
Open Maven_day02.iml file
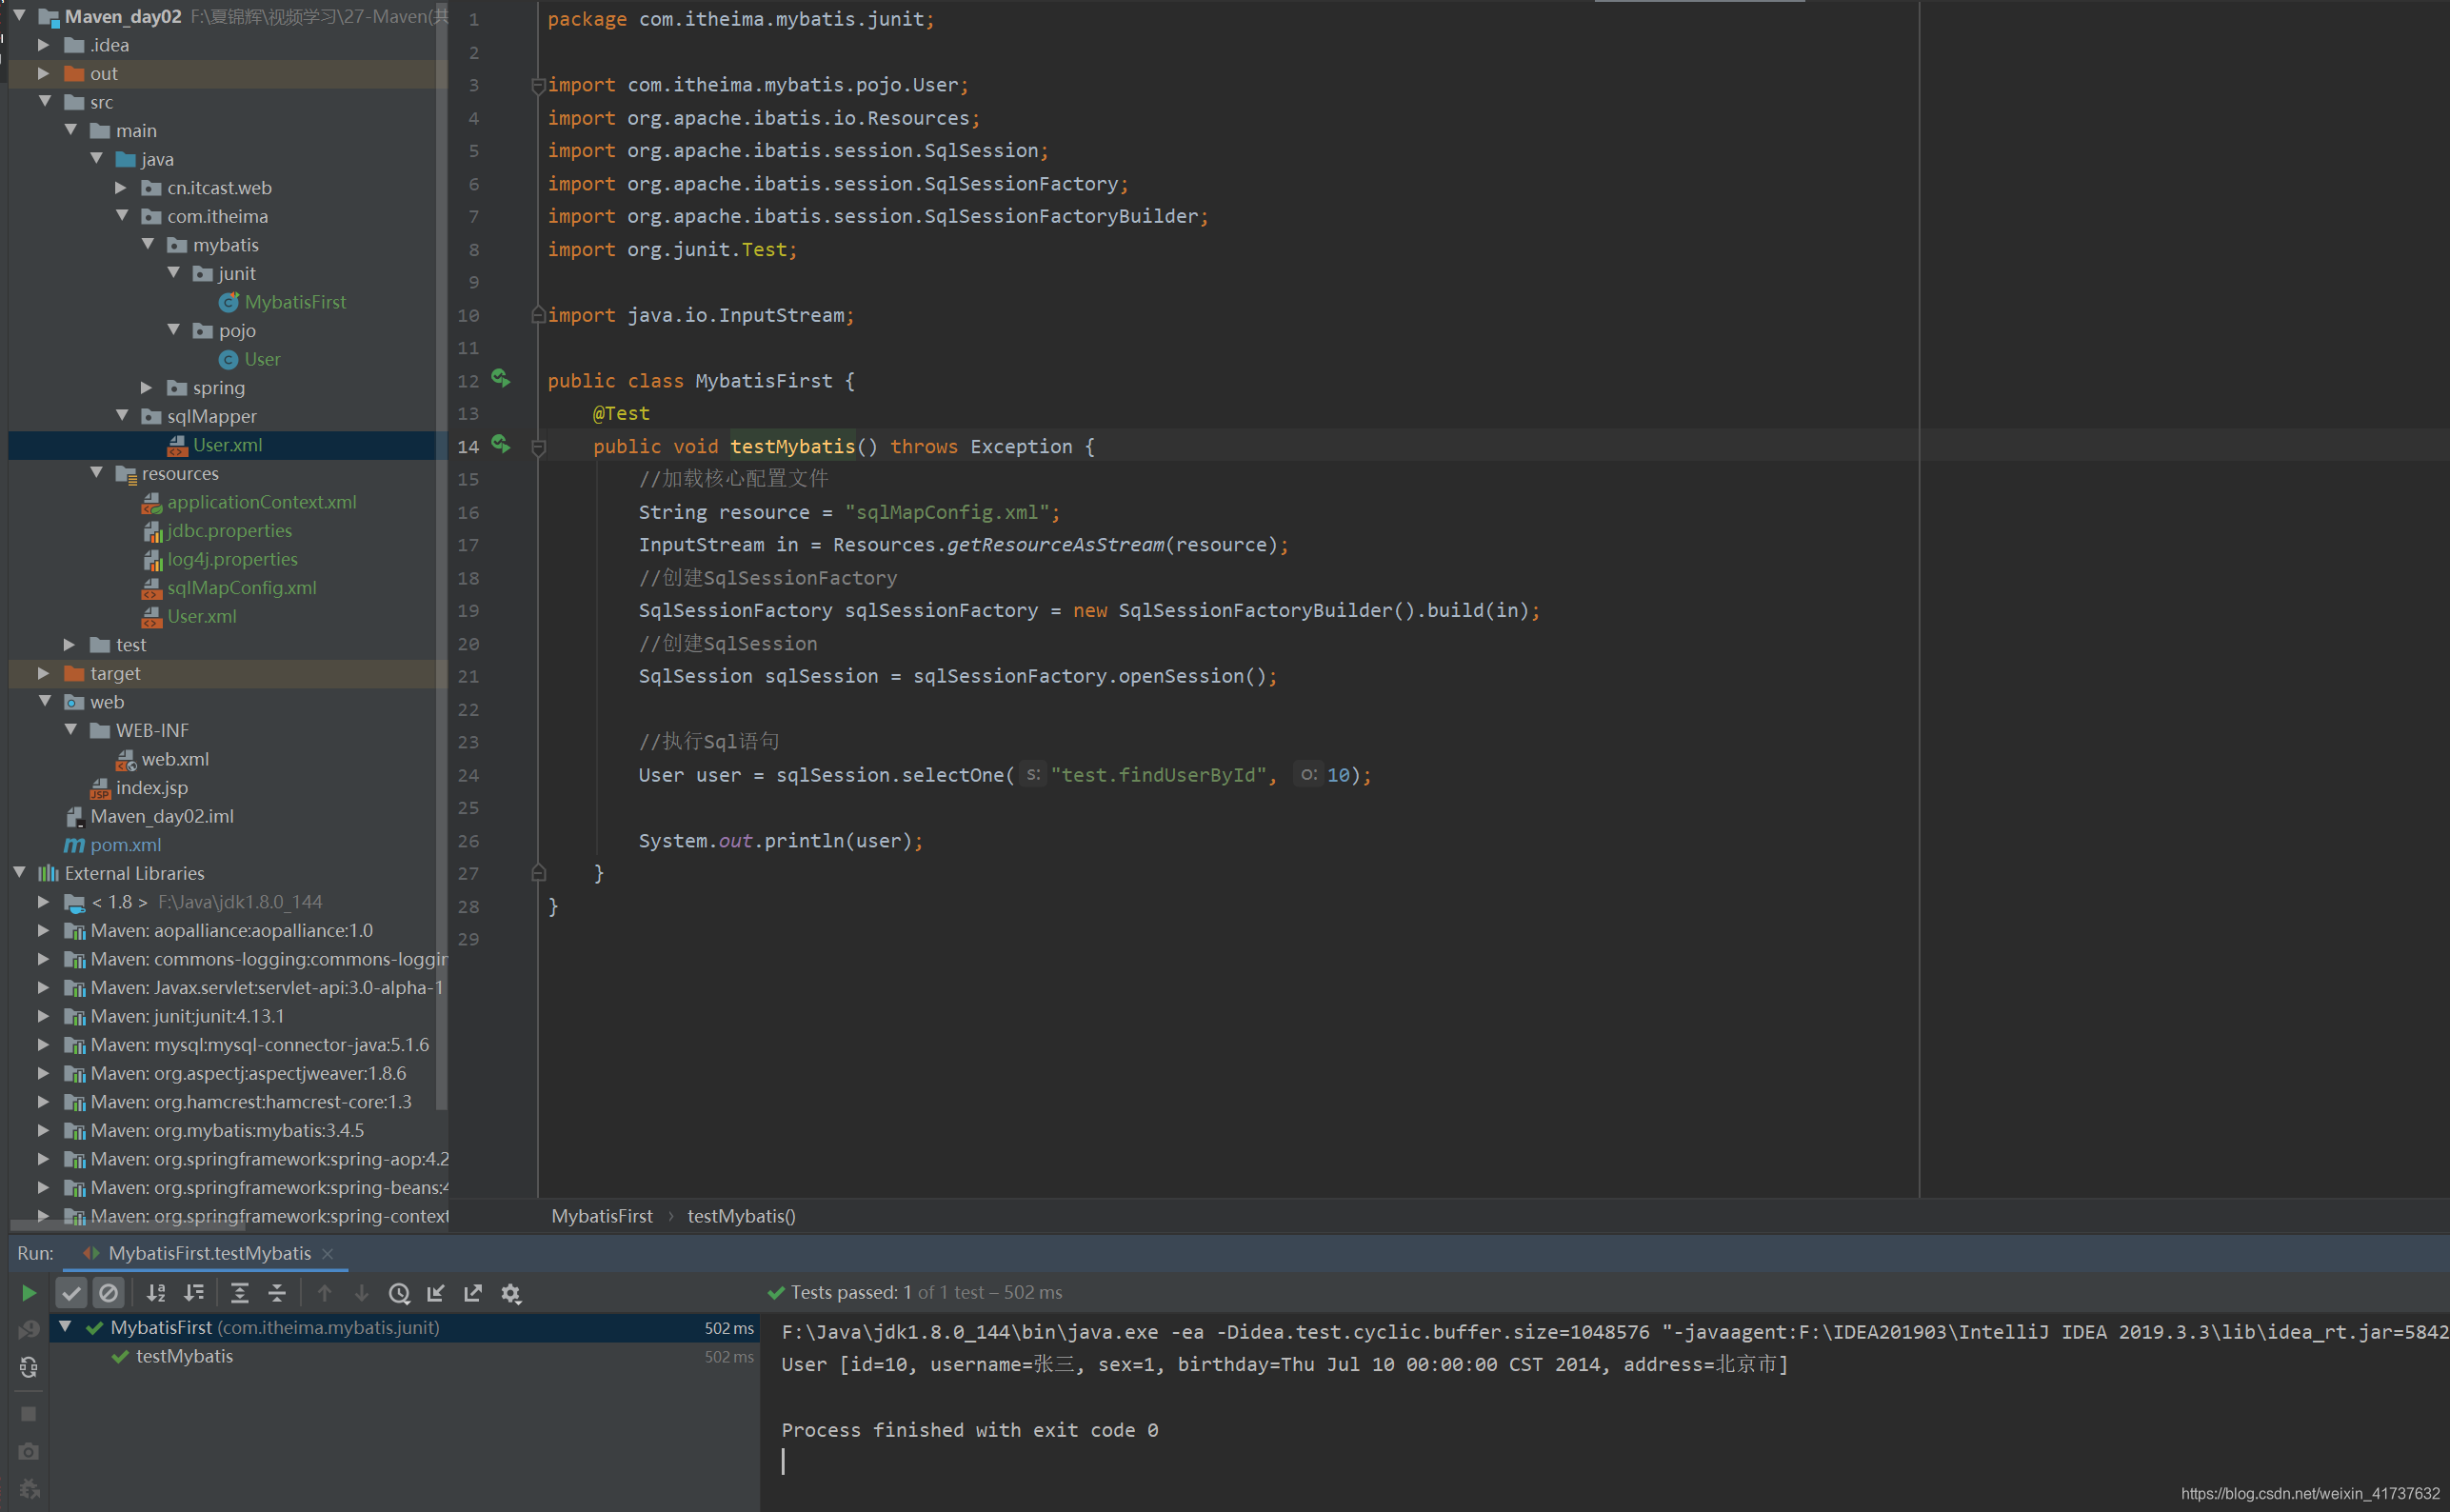(x=162, y=816)
